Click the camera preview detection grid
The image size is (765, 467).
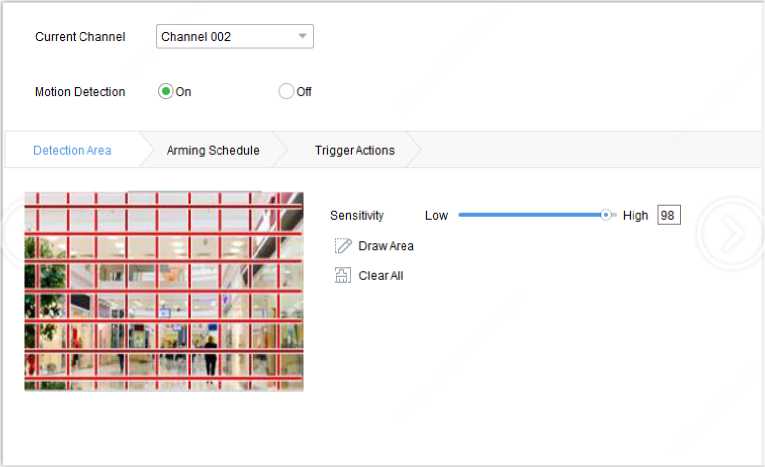coord(163,290)
